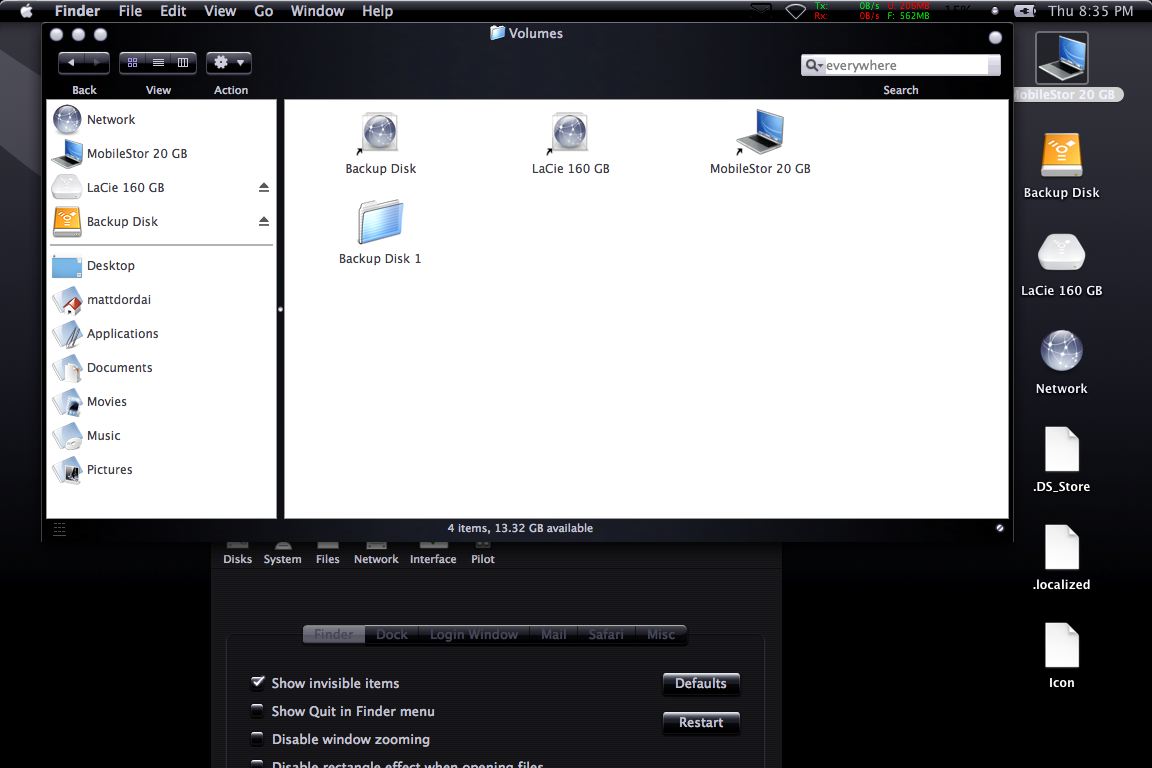
Task: Open Applications in sidebar
Action: (122, 334)
